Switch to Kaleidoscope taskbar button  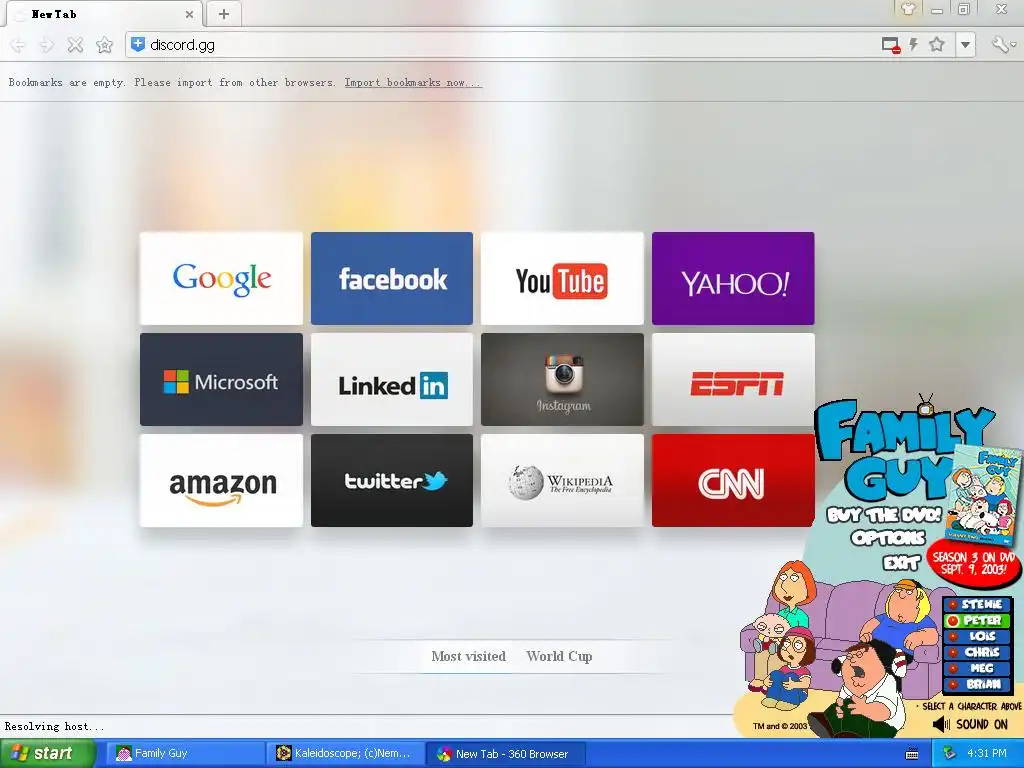point(345,753)
